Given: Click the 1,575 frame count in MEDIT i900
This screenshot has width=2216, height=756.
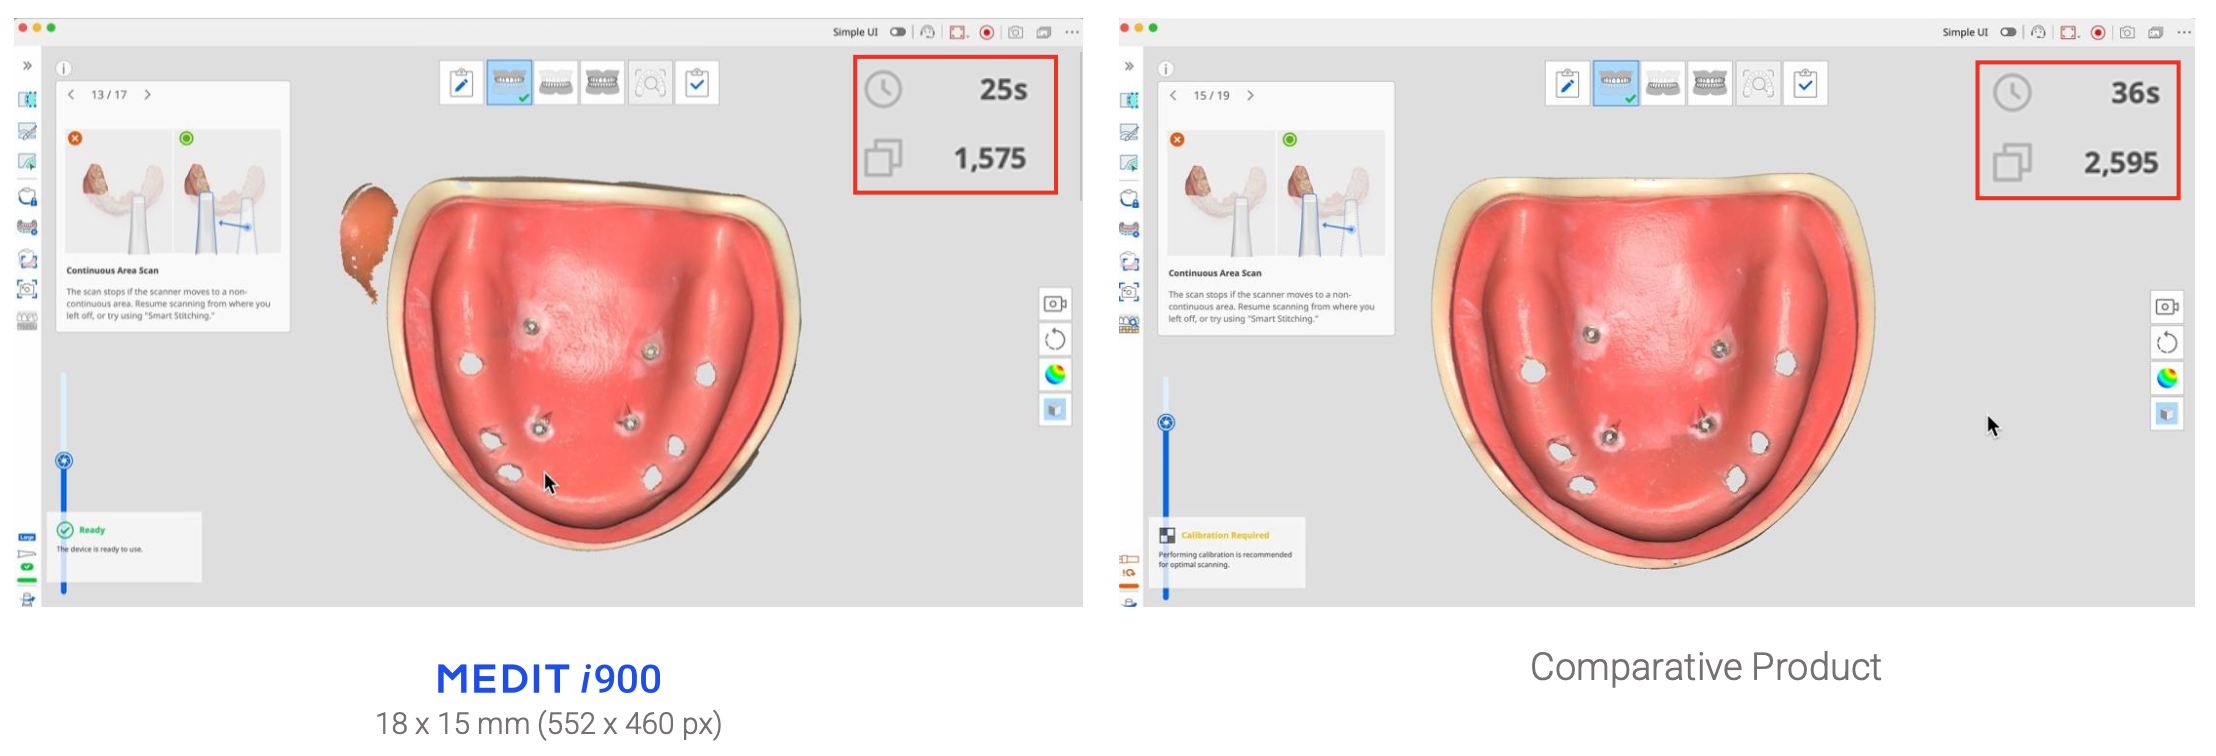Looking at the screenshot, I should pos(989,158).
